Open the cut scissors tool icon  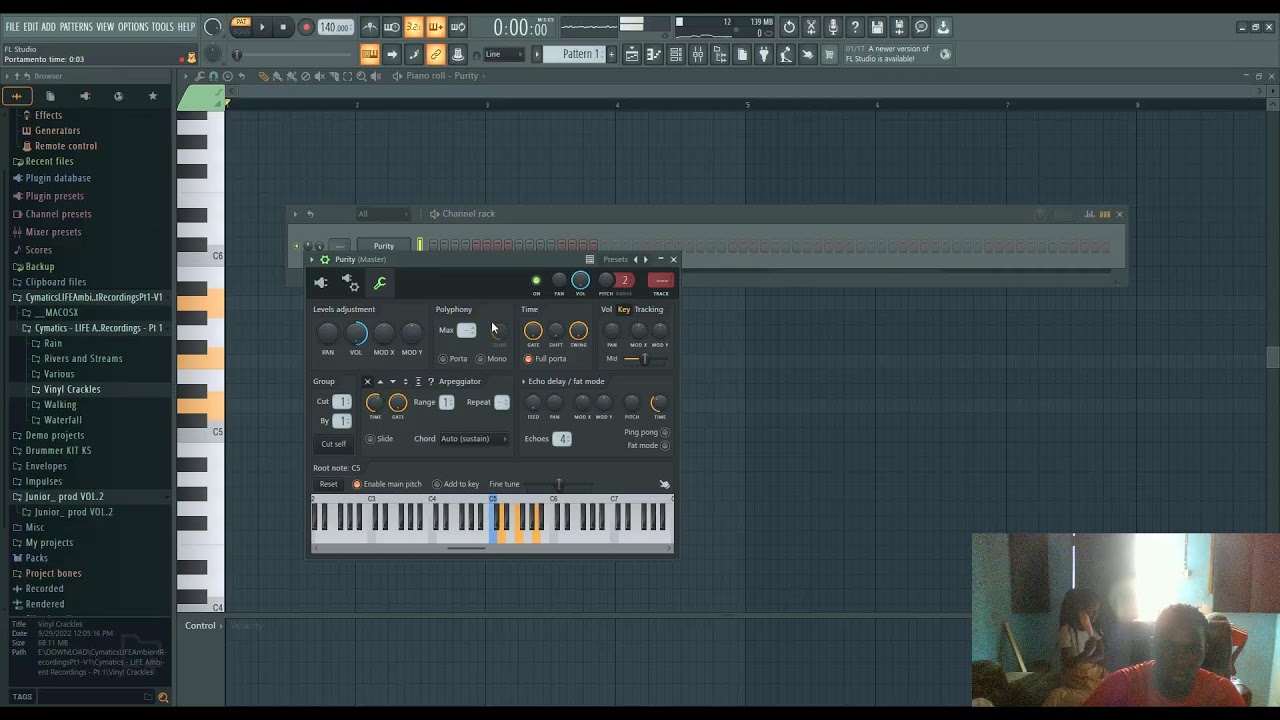tap(811, 27)
